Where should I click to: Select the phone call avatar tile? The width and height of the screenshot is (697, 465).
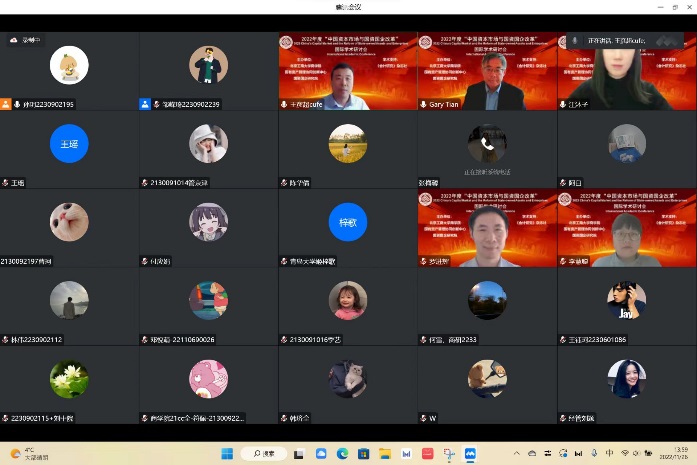[487, 144]
